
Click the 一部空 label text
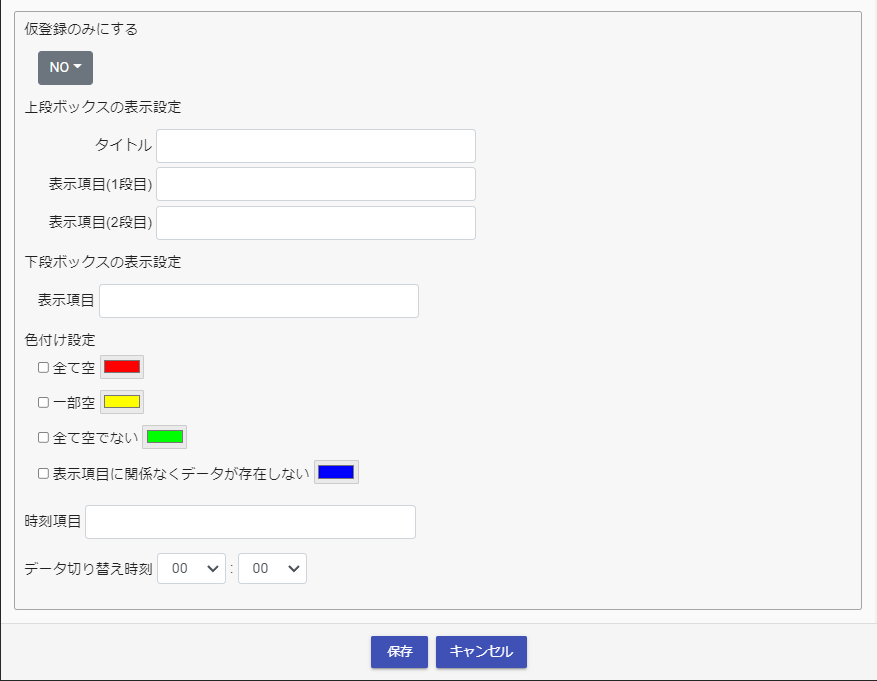pos(74,402)
